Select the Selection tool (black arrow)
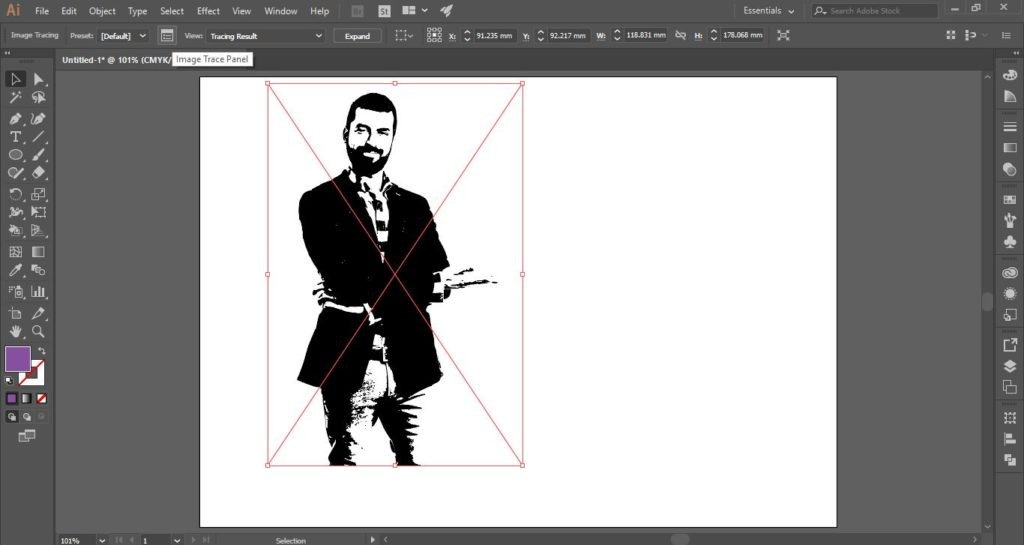Screen dimensions: 1024x545 (15, 79)
